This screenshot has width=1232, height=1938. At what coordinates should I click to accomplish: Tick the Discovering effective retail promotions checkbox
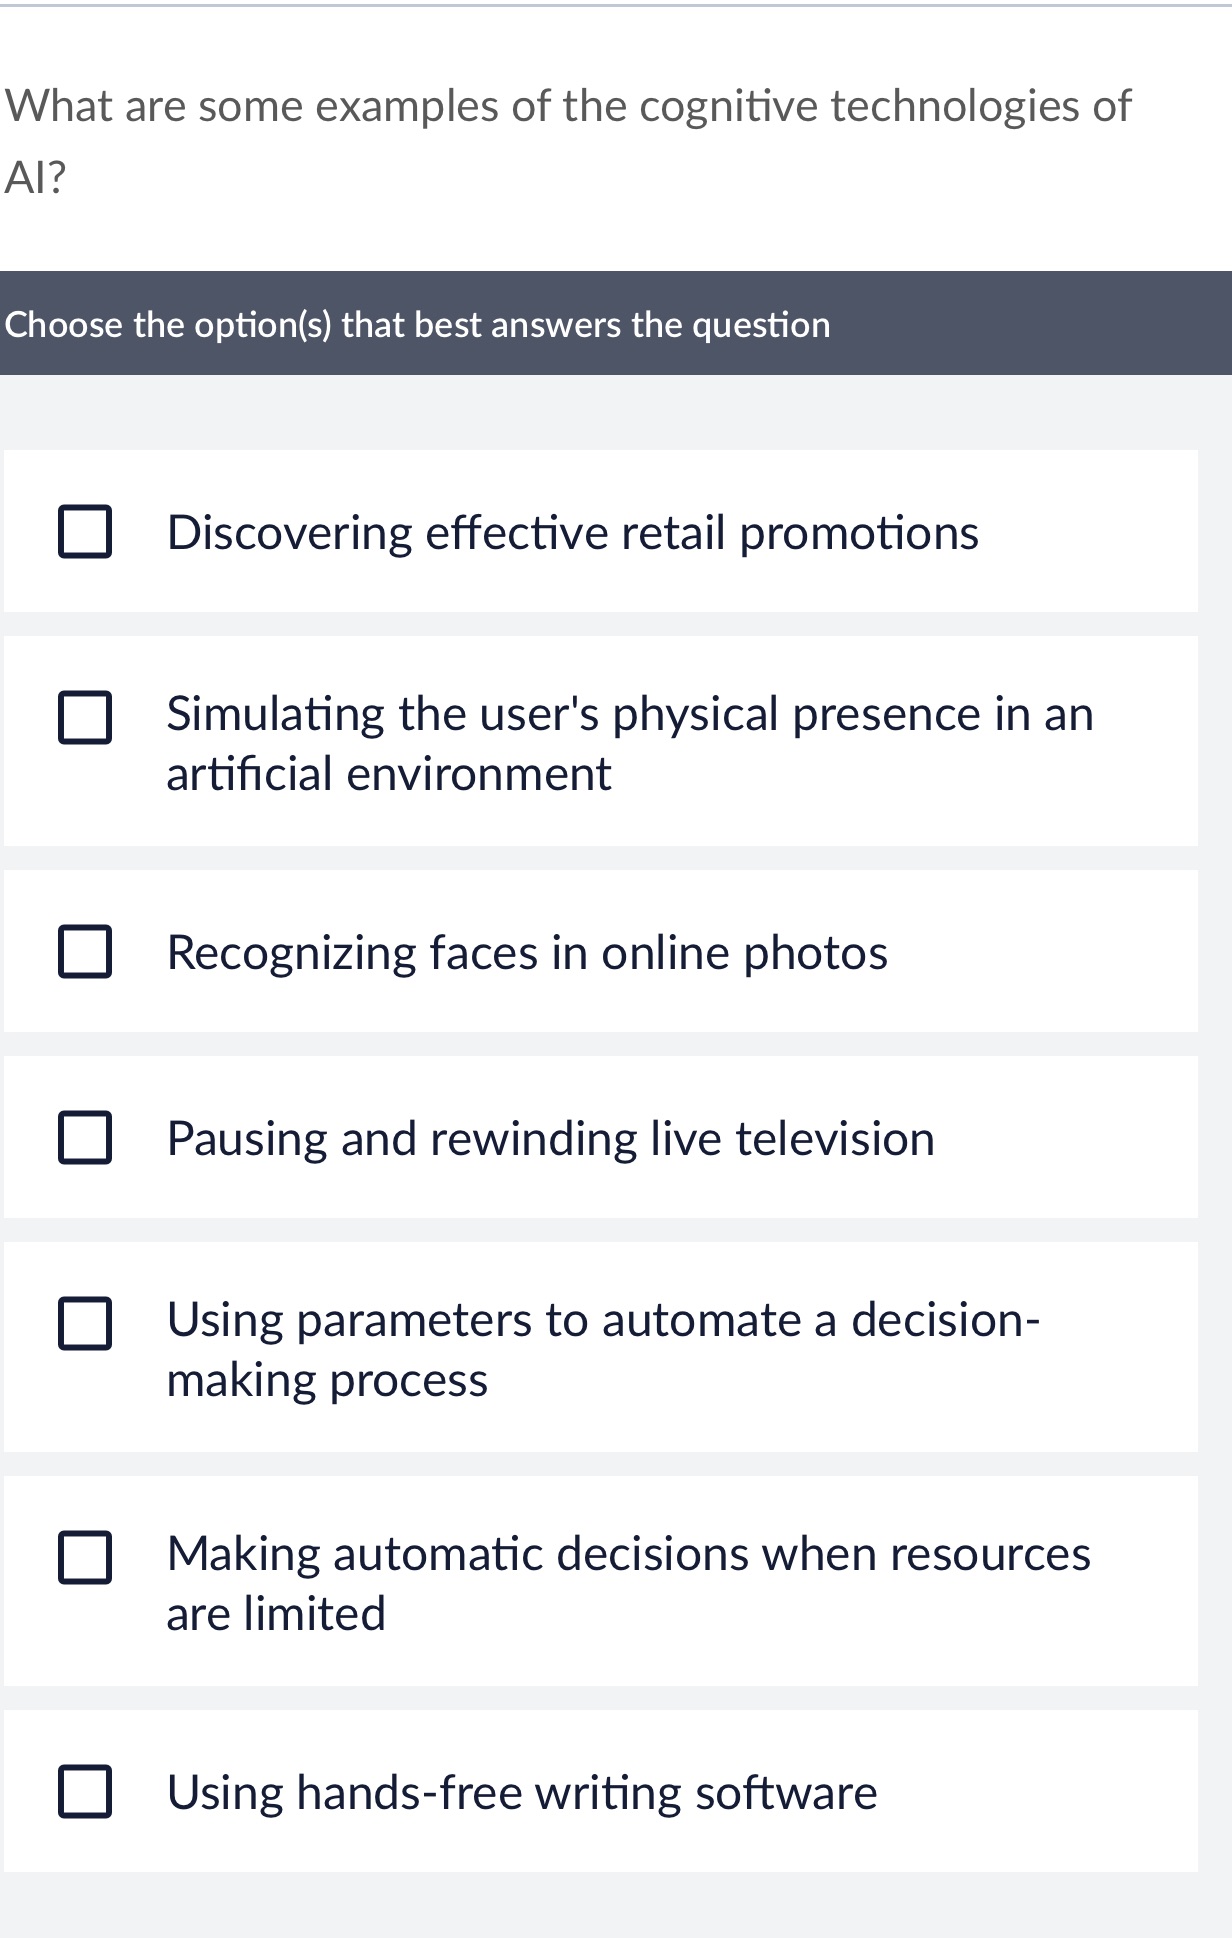(x=84, y=532)
